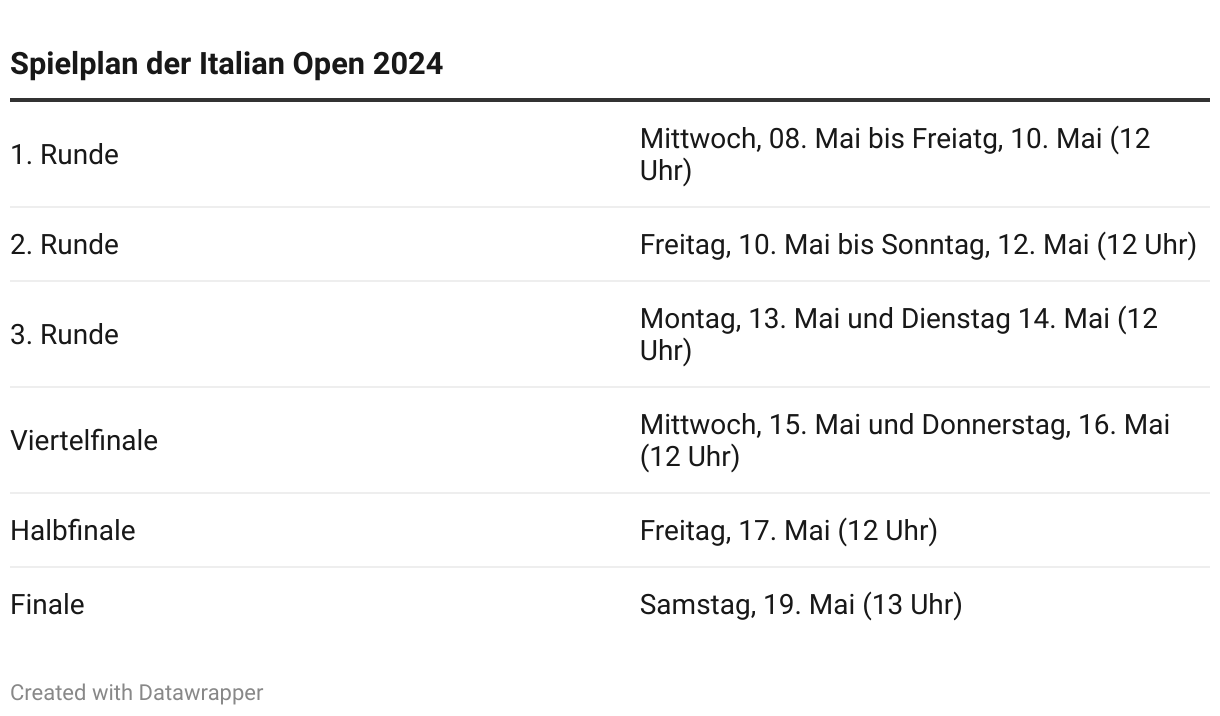The height and width of the screenshot is (716, 1220).
Task: Select the Finale row label
Action: tap(47, 605)
